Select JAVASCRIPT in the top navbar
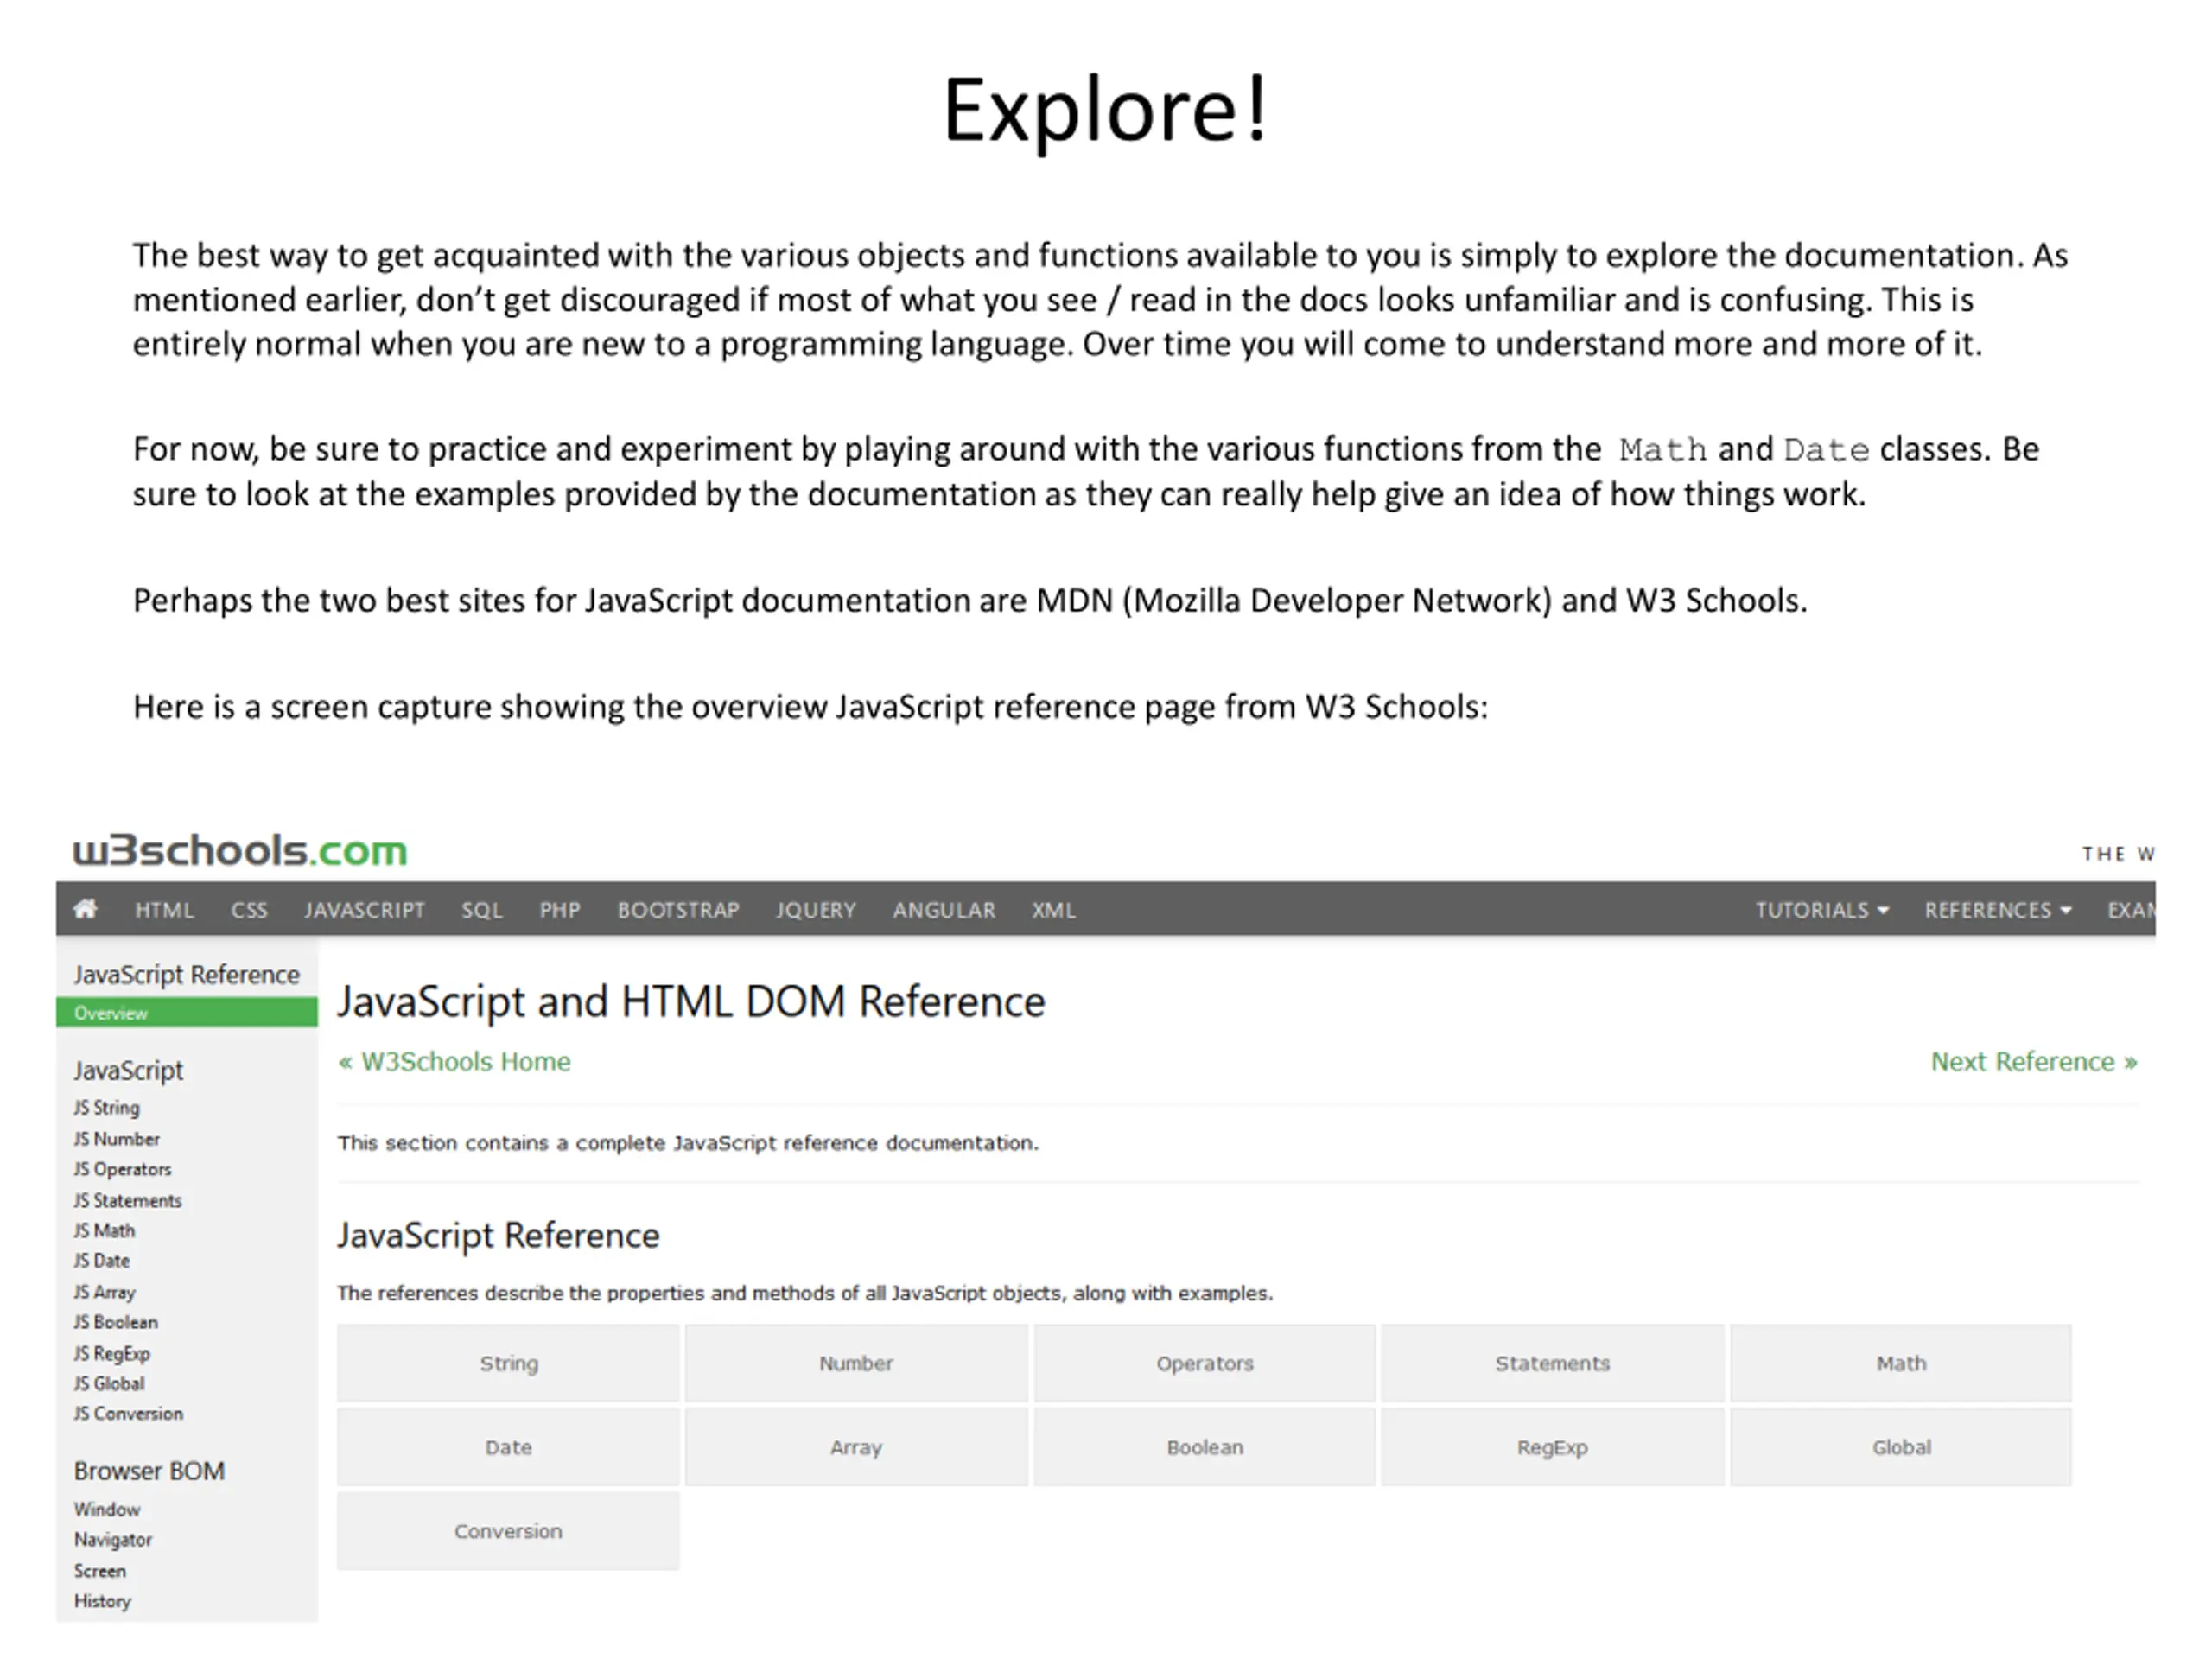The image size is (2212, 1659). tap(364, 910)
